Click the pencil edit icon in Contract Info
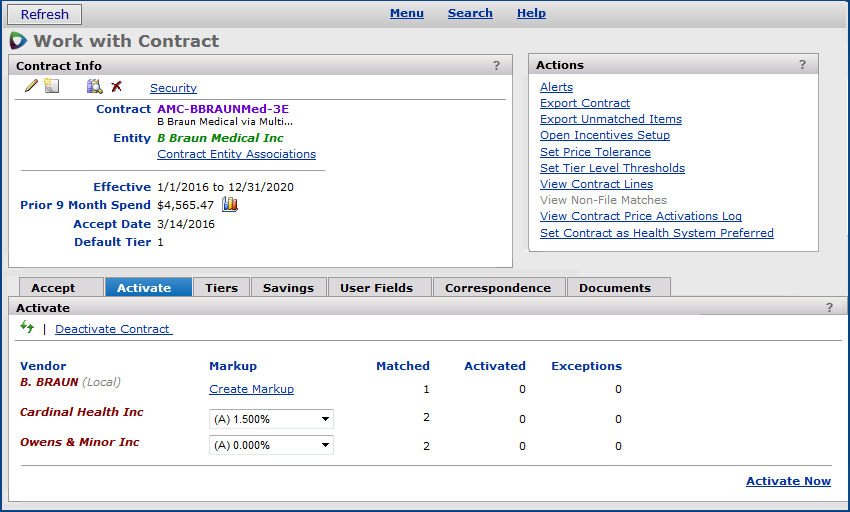Viewport: 850px width, 512px height. 31,87
